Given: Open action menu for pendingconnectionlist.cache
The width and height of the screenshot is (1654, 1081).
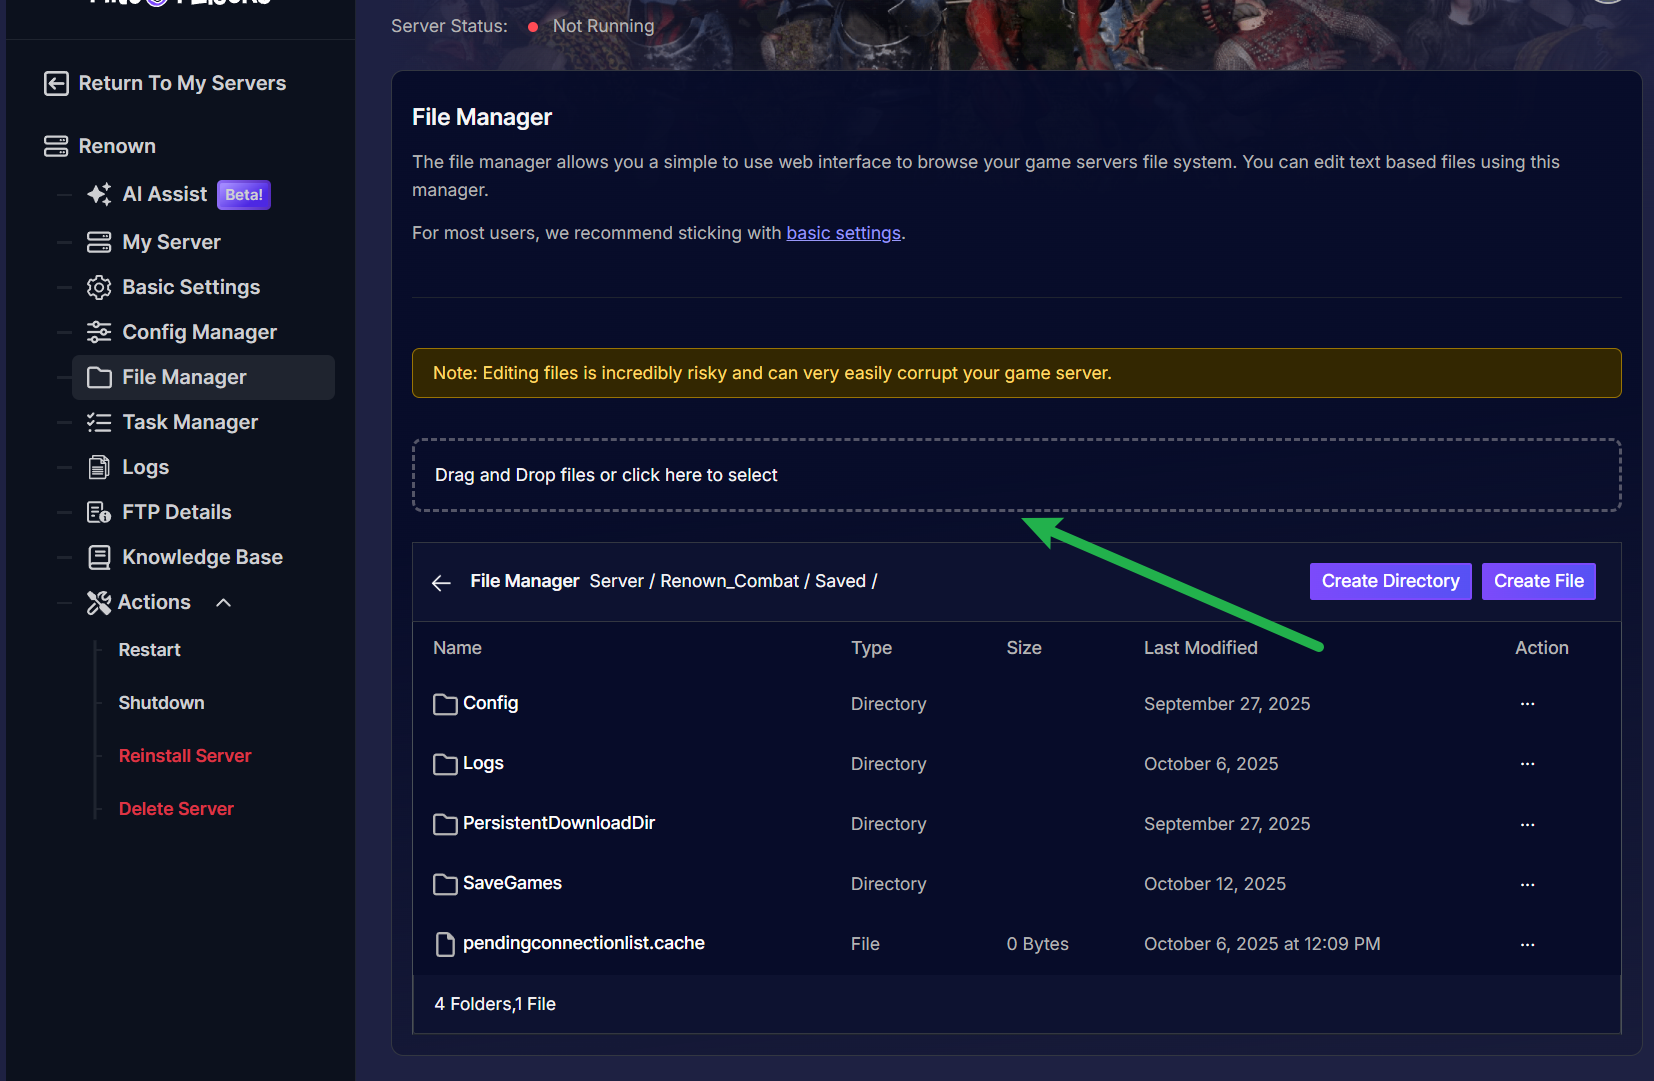Looking at the screenshot, I should click(x=1527, y=944).
